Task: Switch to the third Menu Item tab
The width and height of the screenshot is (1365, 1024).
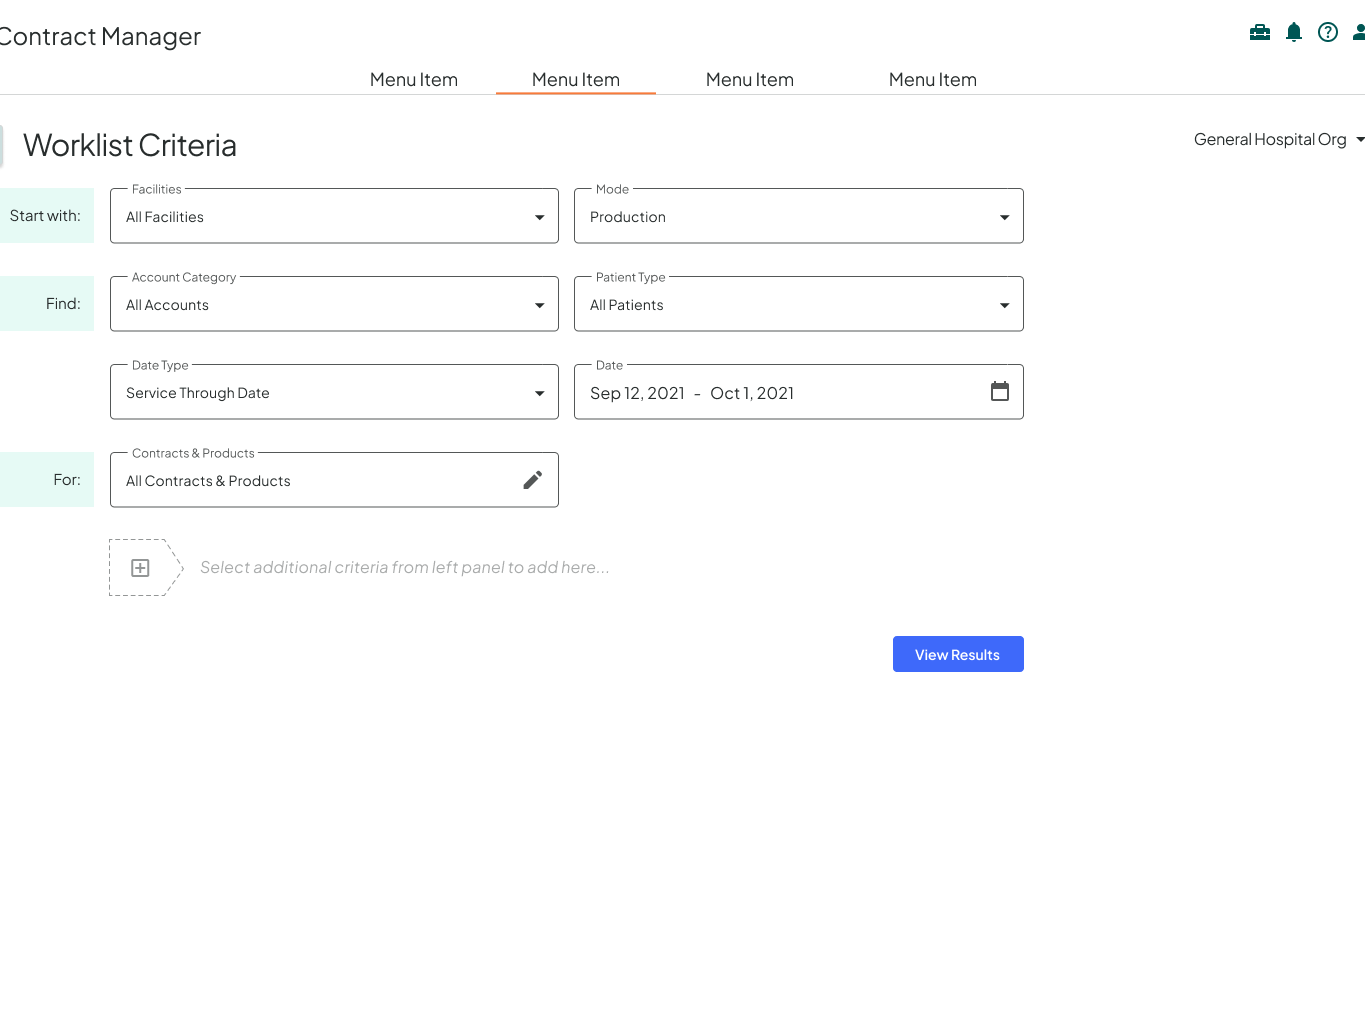Action: 750,80
